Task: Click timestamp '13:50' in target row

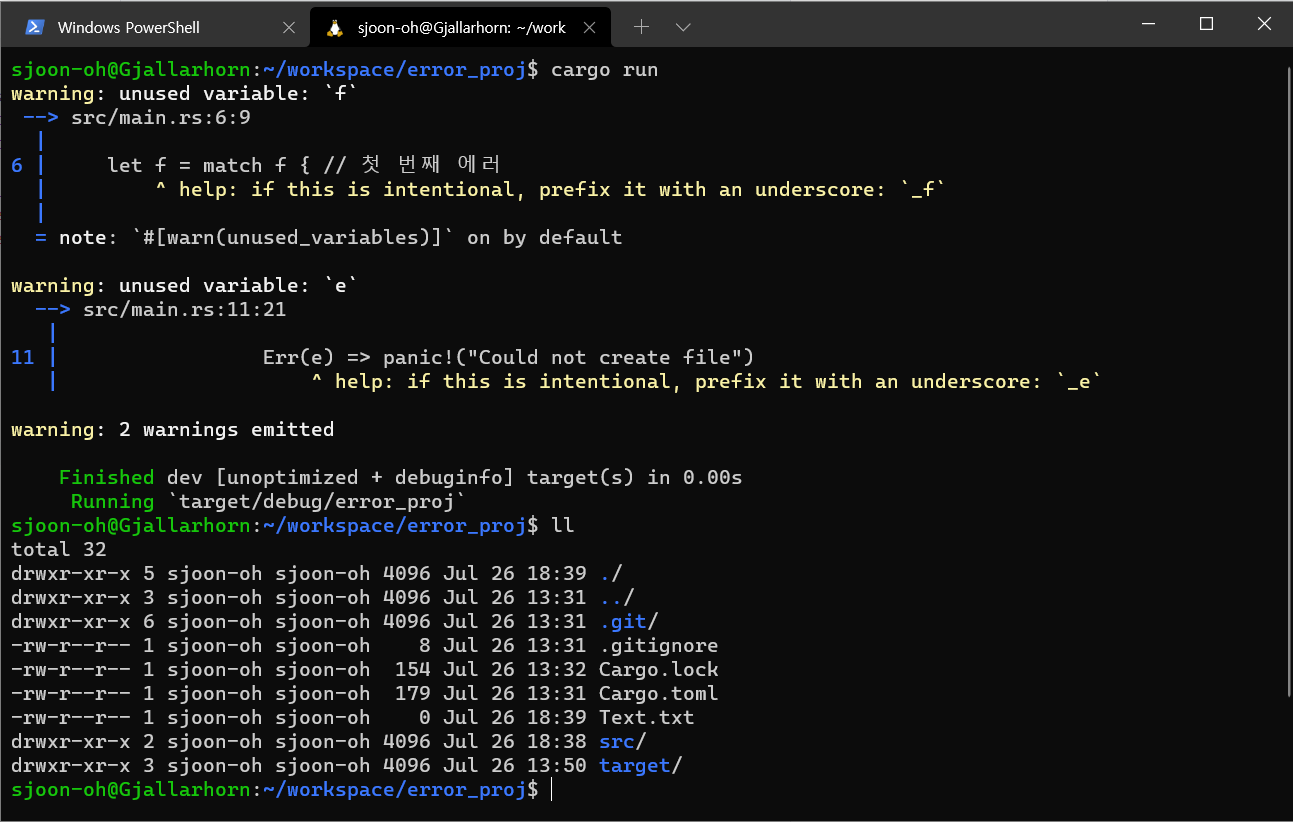Action: [x=557, y=765]
